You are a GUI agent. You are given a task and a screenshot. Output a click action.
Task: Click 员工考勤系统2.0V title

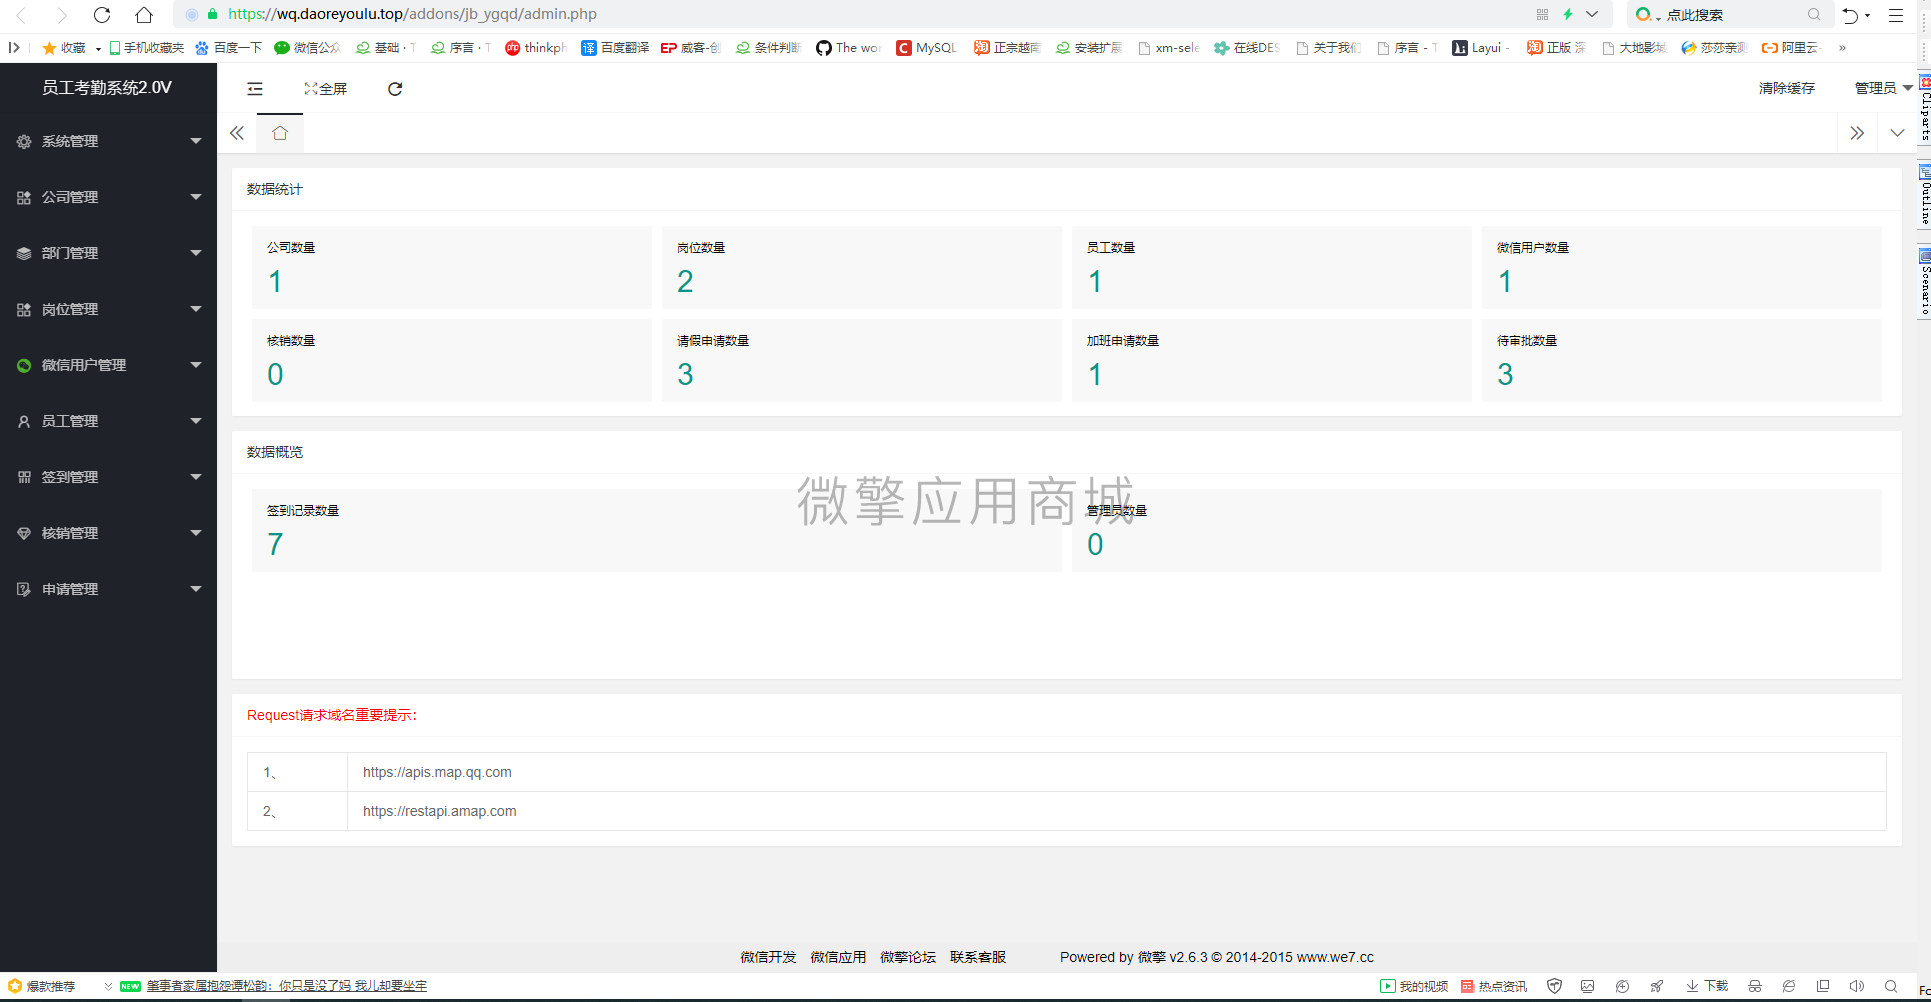pyautogui.click(x=107, y=87)
